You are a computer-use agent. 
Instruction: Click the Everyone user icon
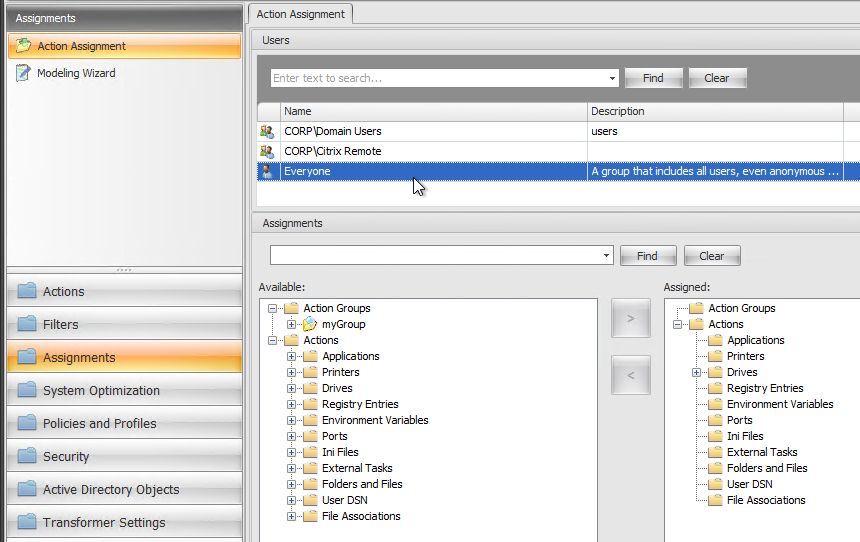pos(267,171)
